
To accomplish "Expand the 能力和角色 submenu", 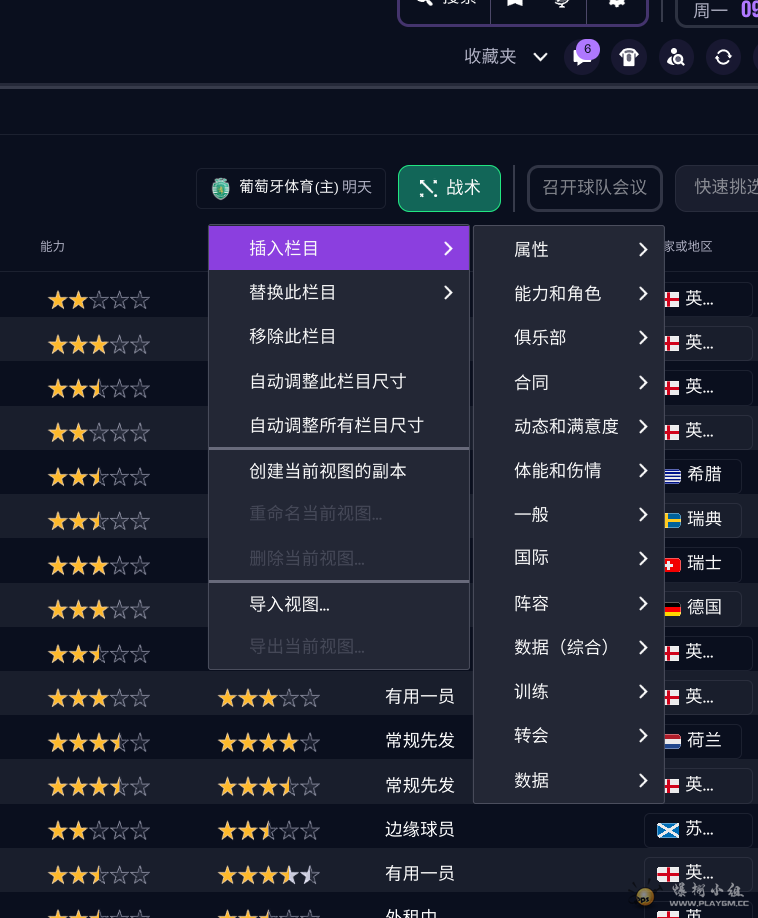I will (568, 293).
